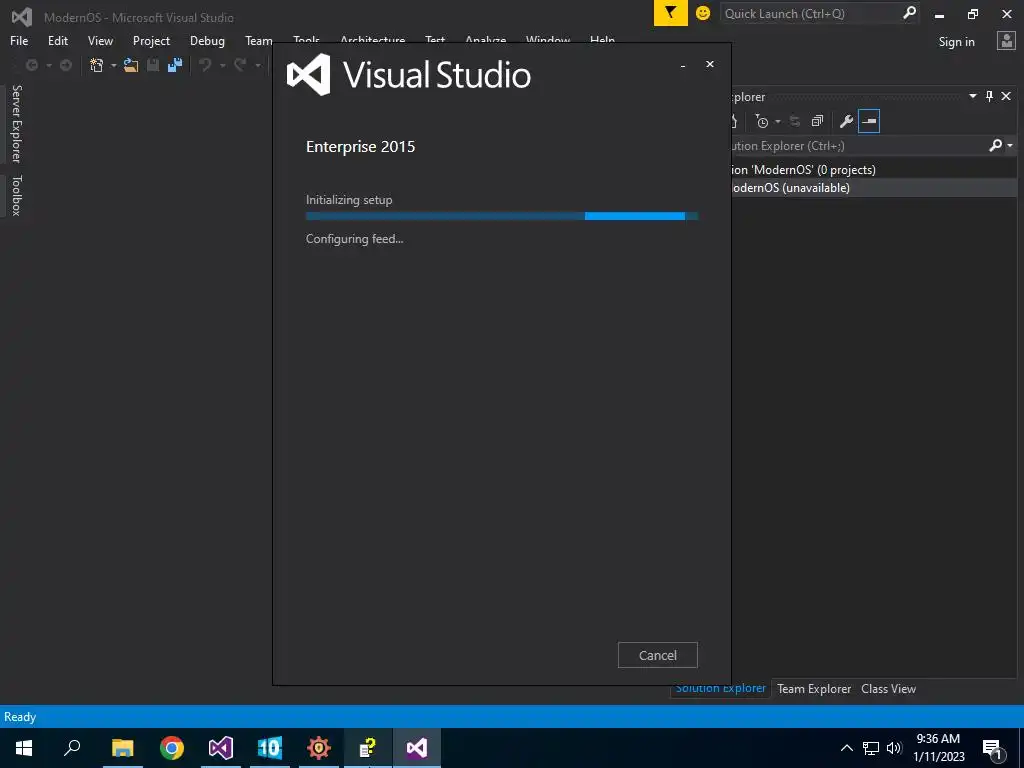1024x768 pixels.
Task: Open the Debug menu
Action: pyautogui.click(x=207, y=40)
